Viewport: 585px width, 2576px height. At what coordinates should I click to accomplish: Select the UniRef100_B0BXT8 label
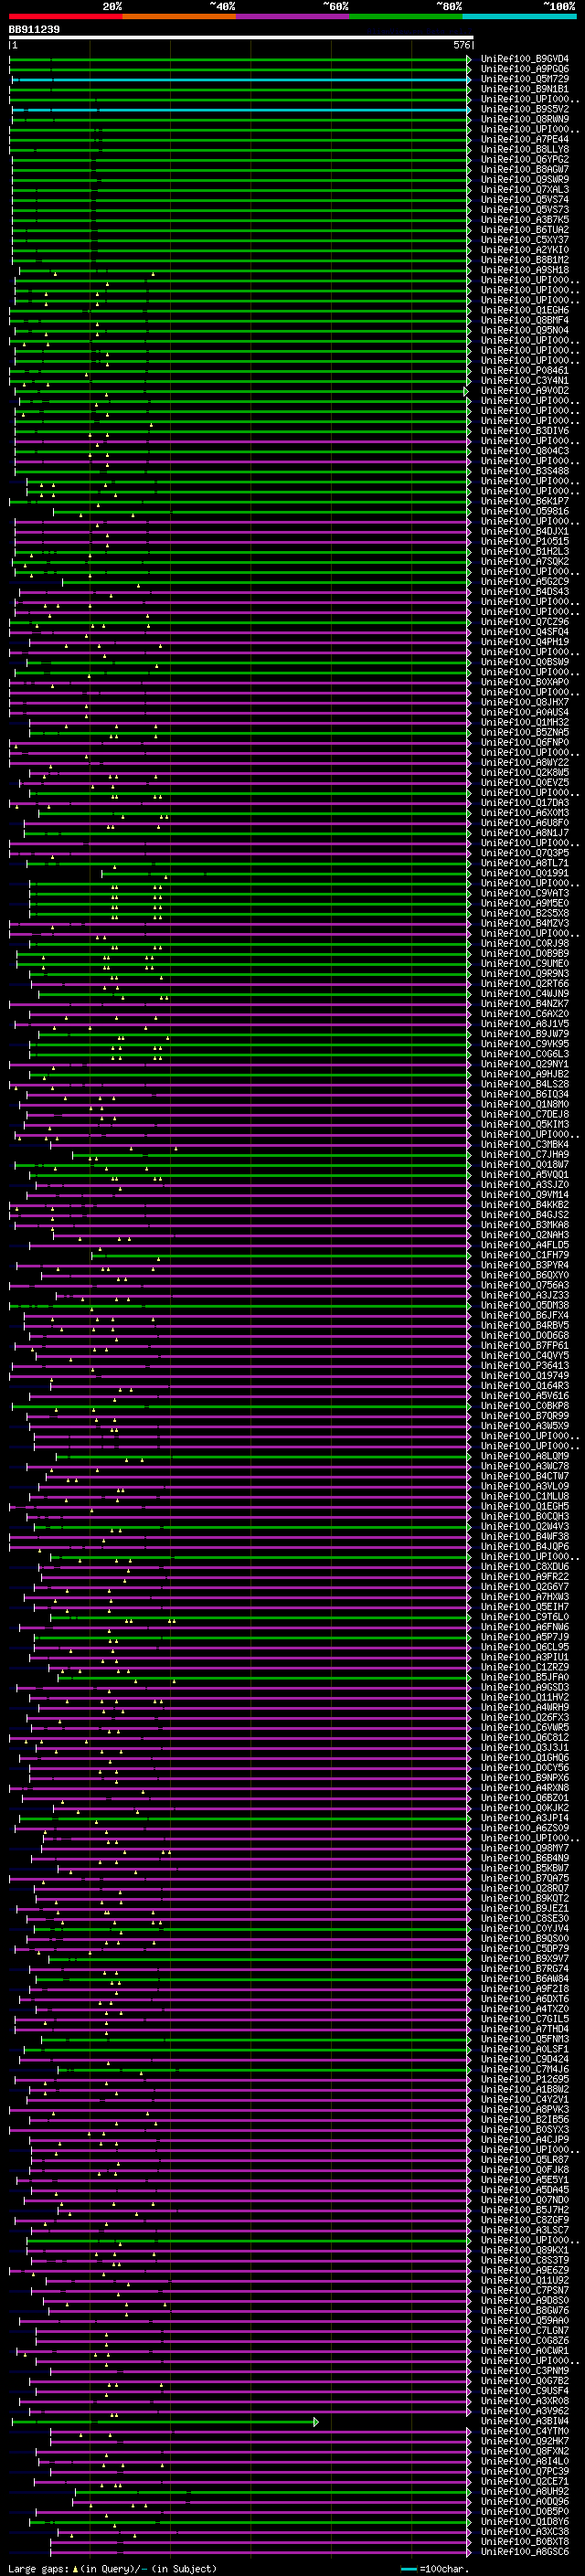(525, 2542)
